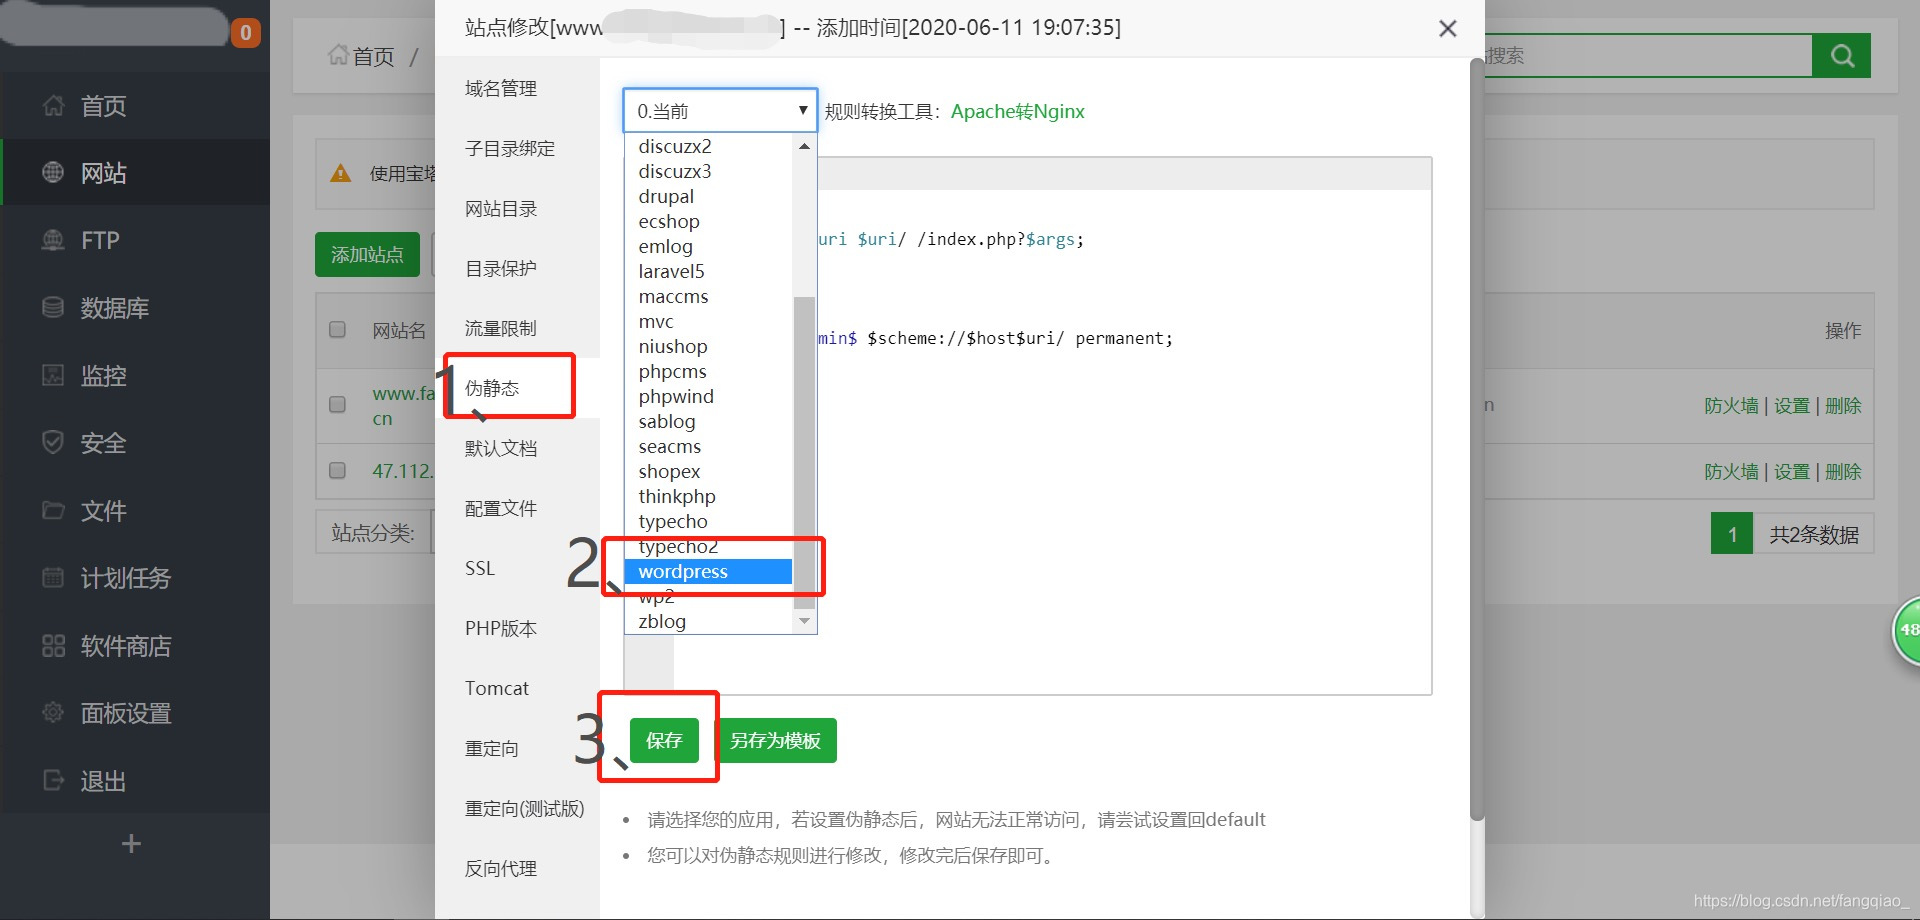Screen dimensions: 1920x920
Task: Choose drupal in the rule list
Action: 666,196
